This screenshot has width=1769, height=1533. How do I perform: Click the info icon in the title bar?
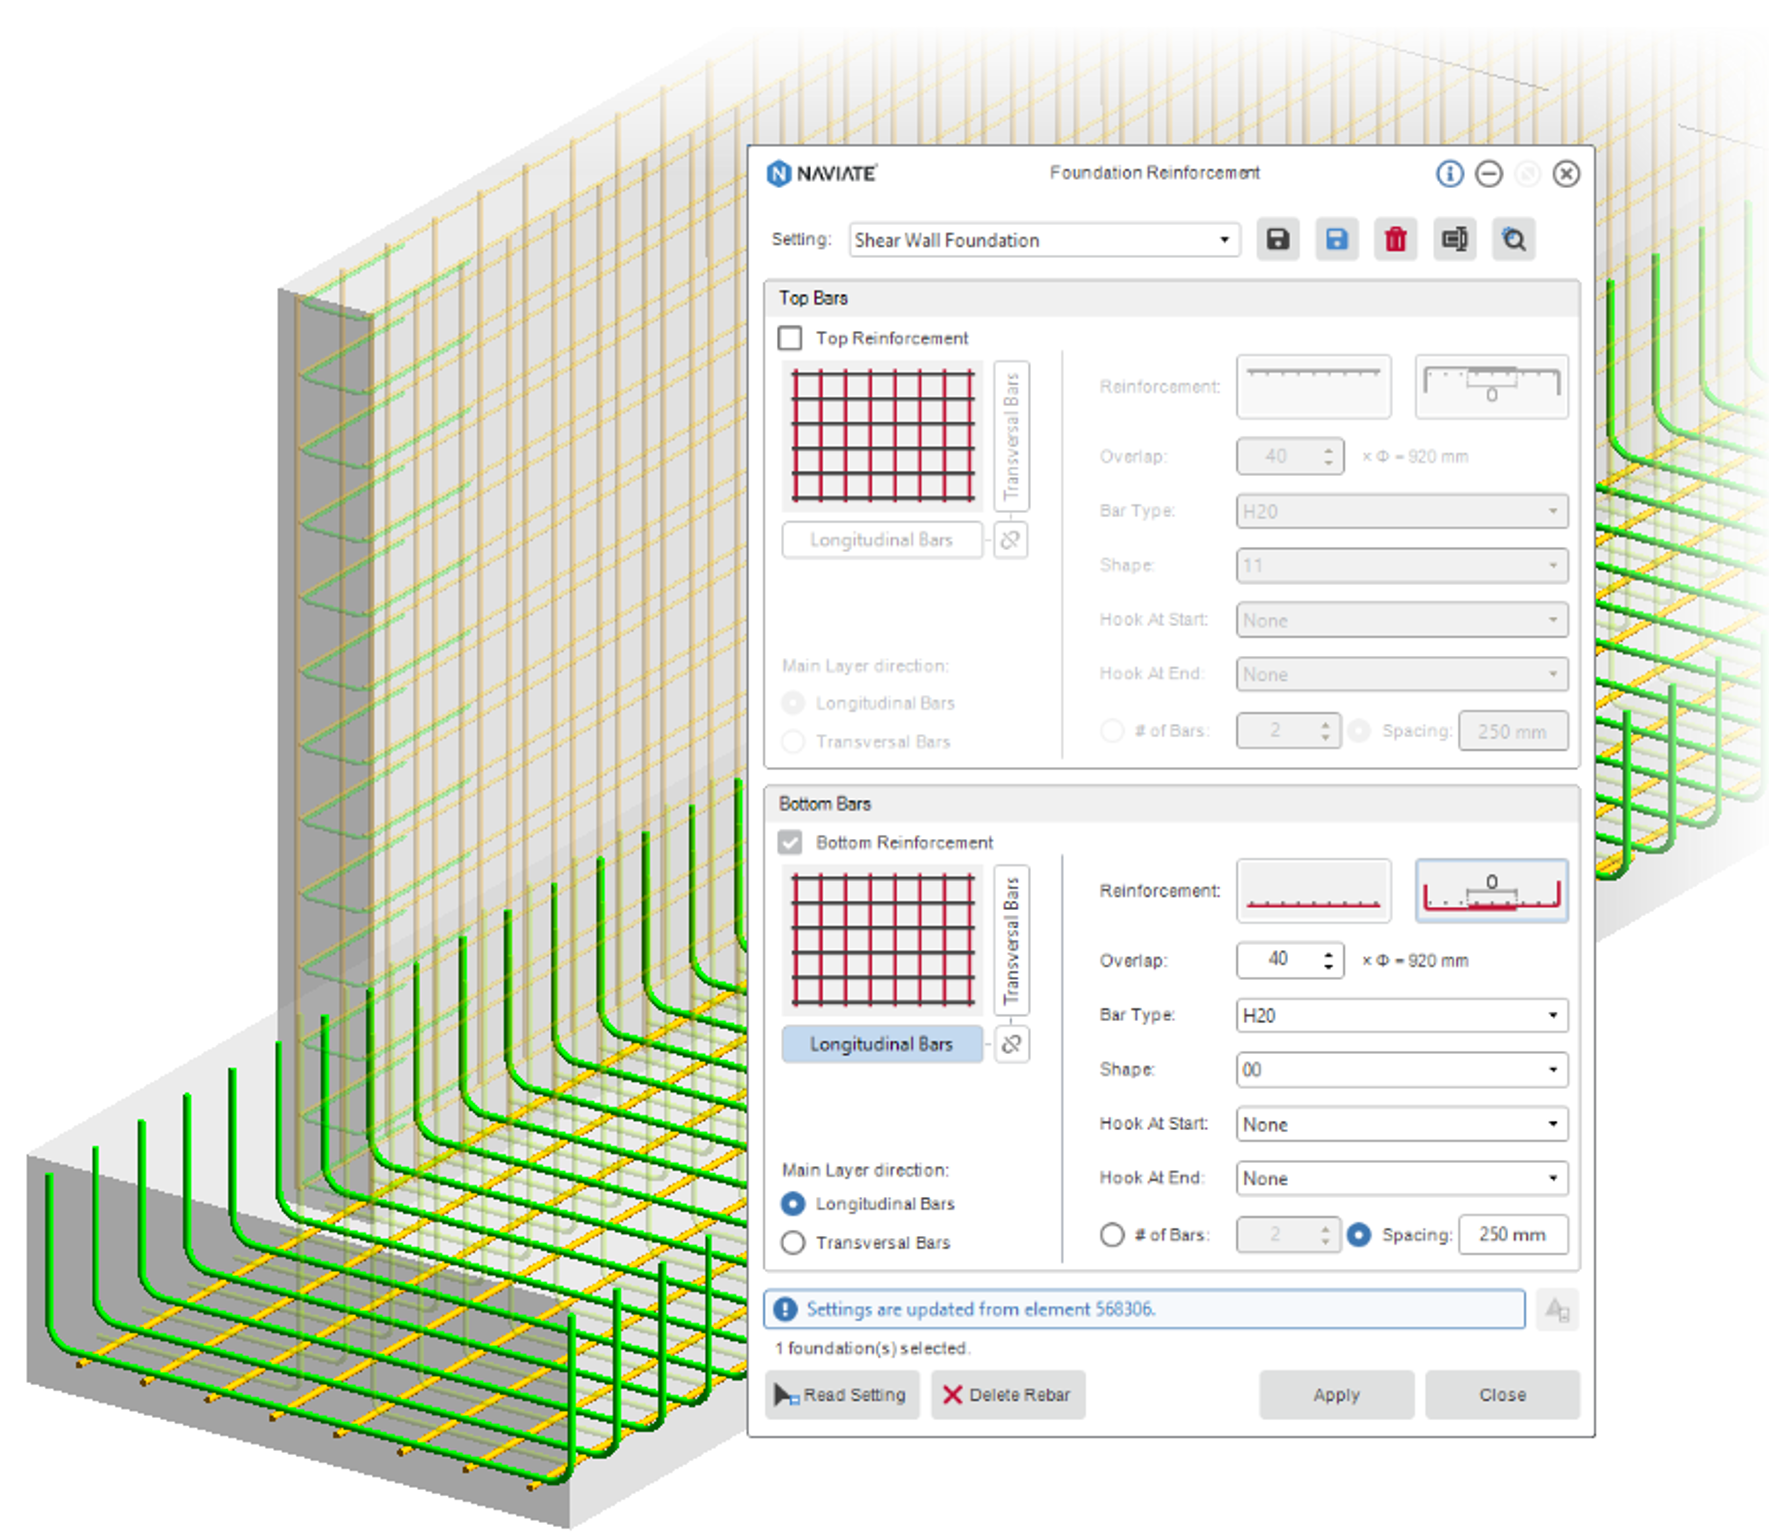tap(1449, 174)
